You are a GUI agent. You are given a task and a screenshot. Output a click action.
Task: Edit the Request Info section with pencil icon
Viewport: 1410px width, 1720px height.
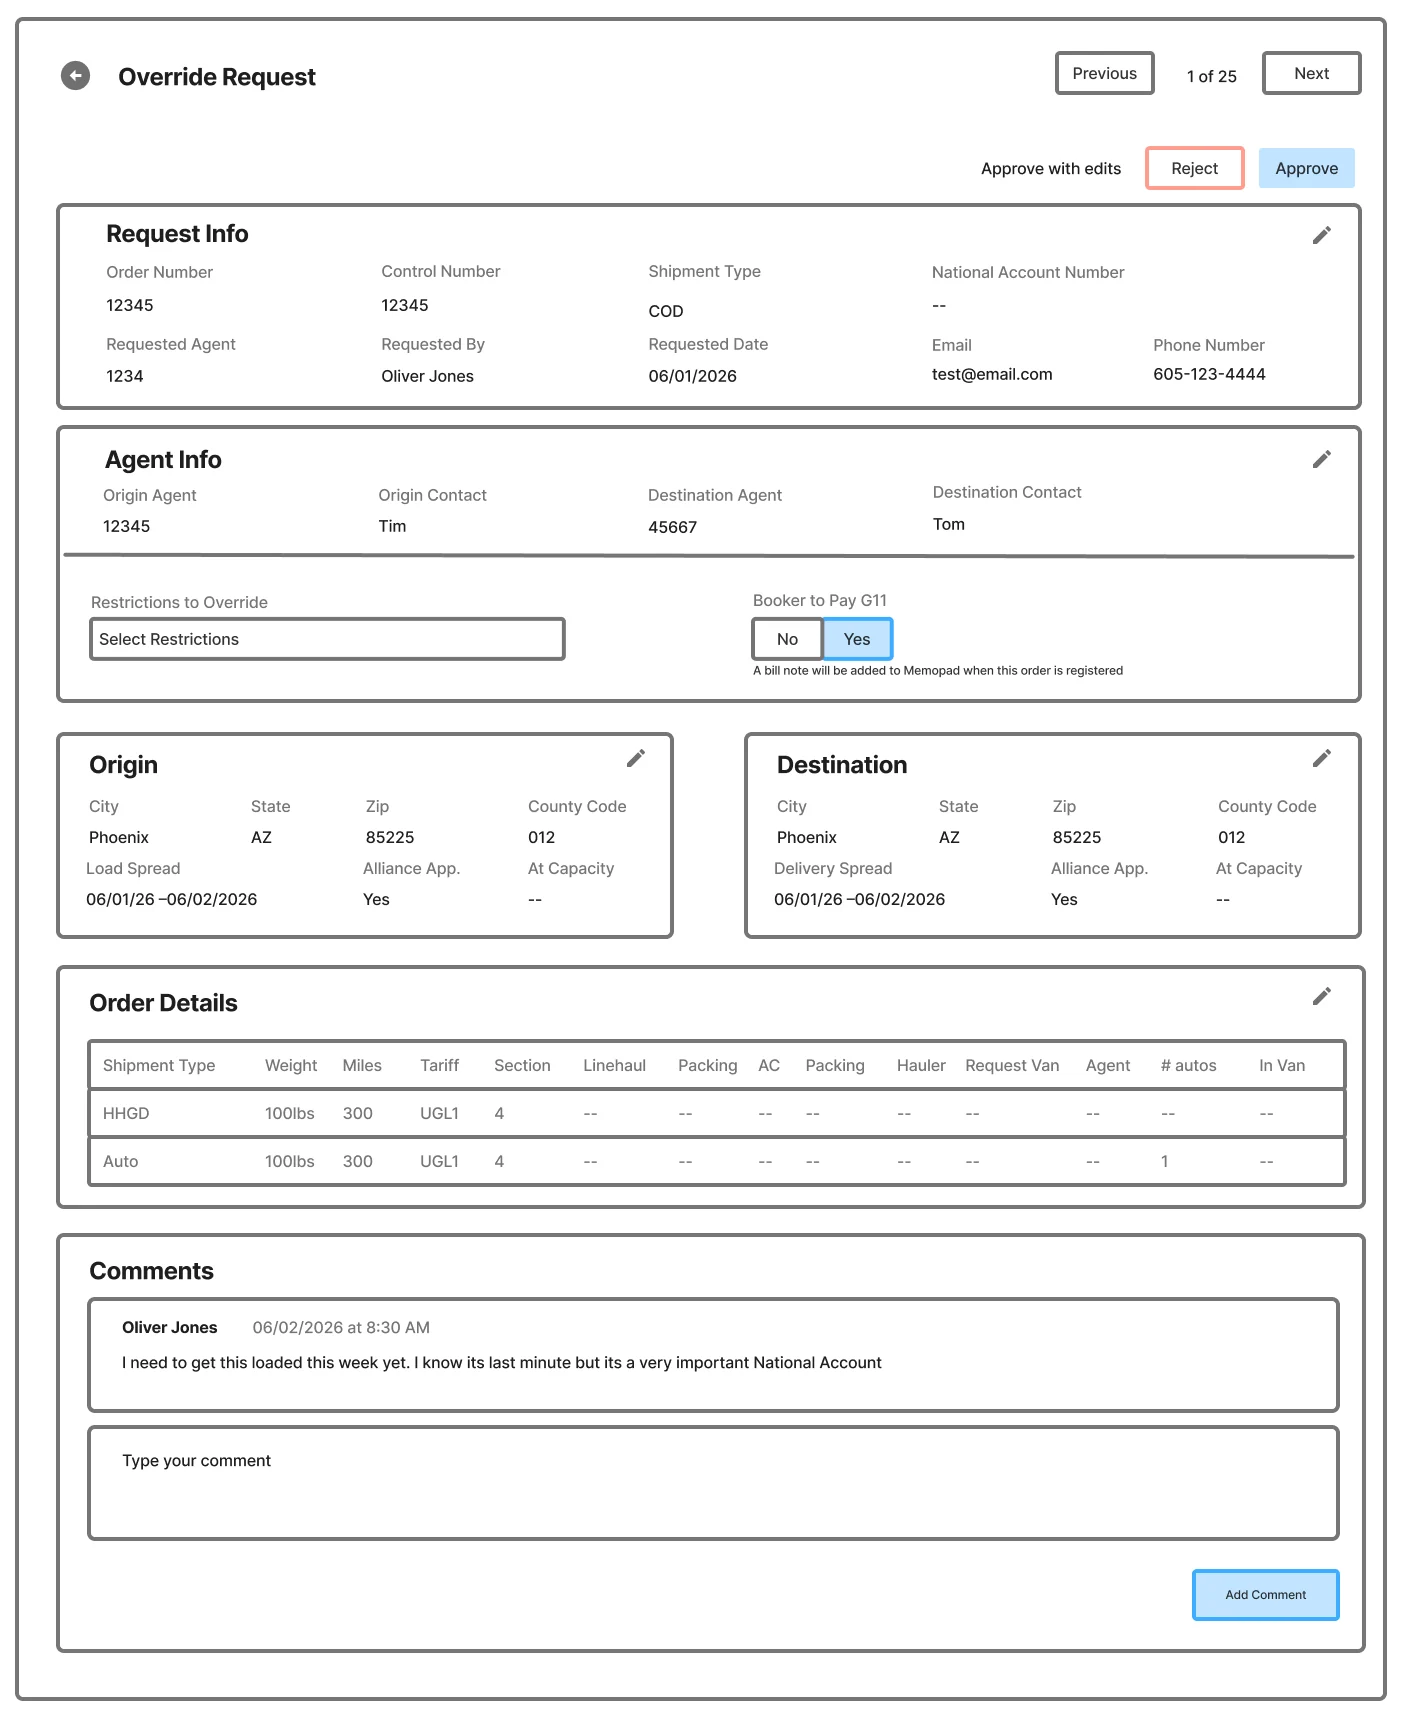(x=1322, y=235)
